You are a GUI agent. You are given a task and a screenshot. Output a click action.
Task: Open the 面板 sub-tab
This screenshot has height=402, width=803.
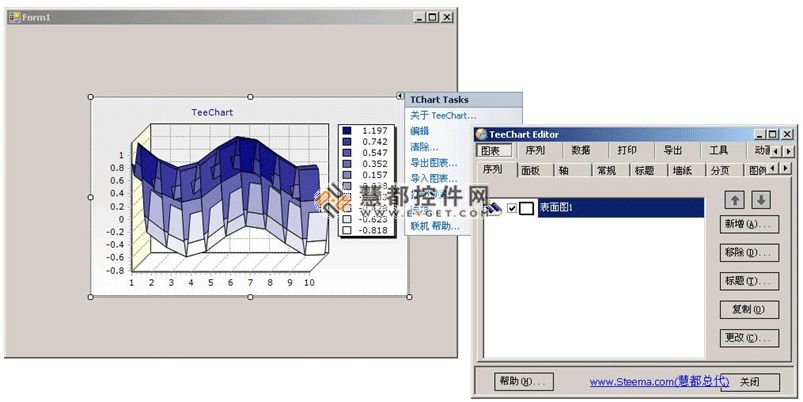click(x=531, y=170)
